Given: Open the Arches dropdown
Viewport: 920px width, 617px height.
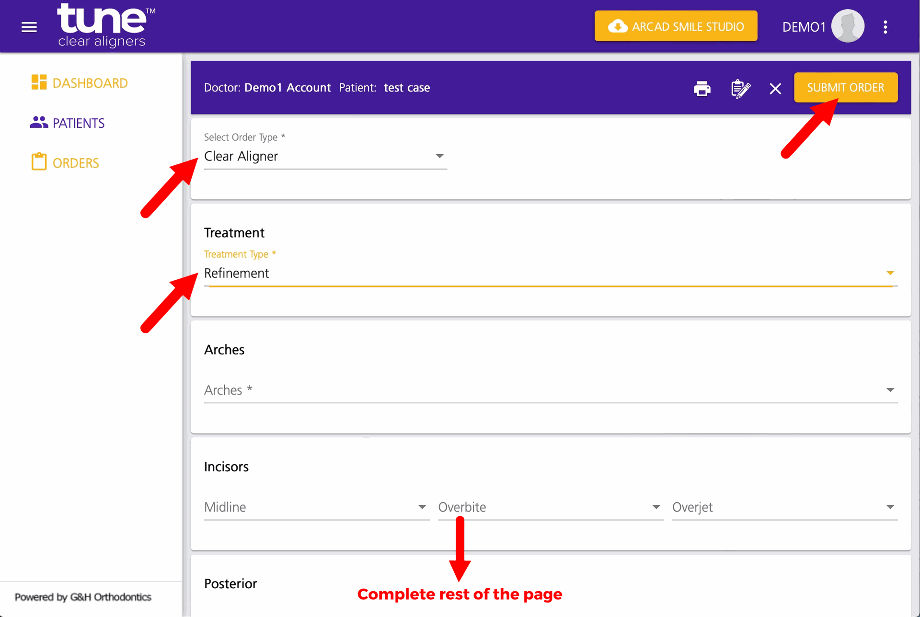Looking at the screenshot, I should click(550, 390).
